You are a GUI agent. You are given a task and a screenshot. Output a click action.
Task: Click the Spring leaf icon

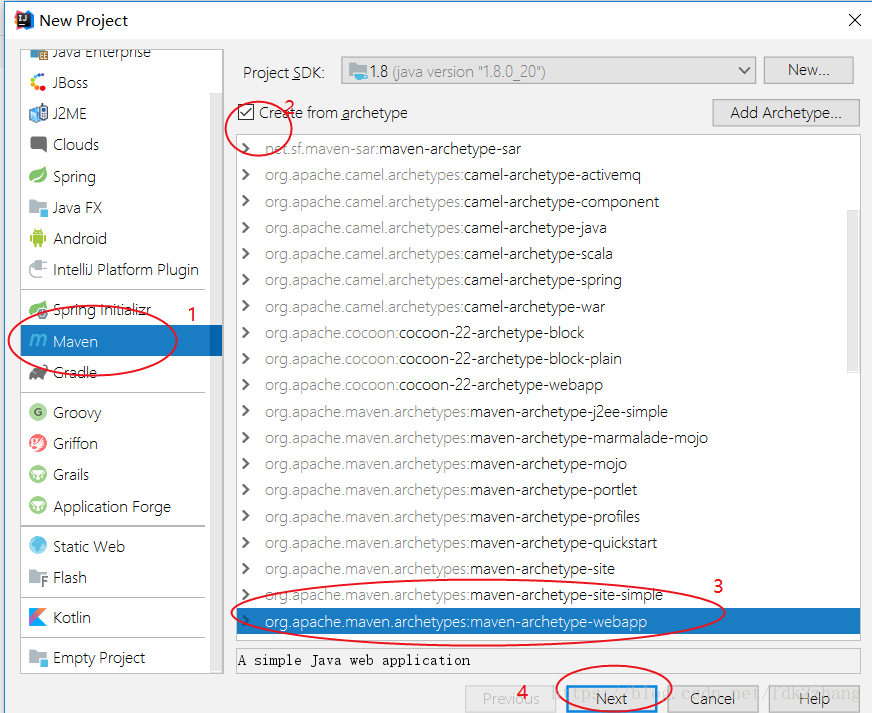(38, 176)
